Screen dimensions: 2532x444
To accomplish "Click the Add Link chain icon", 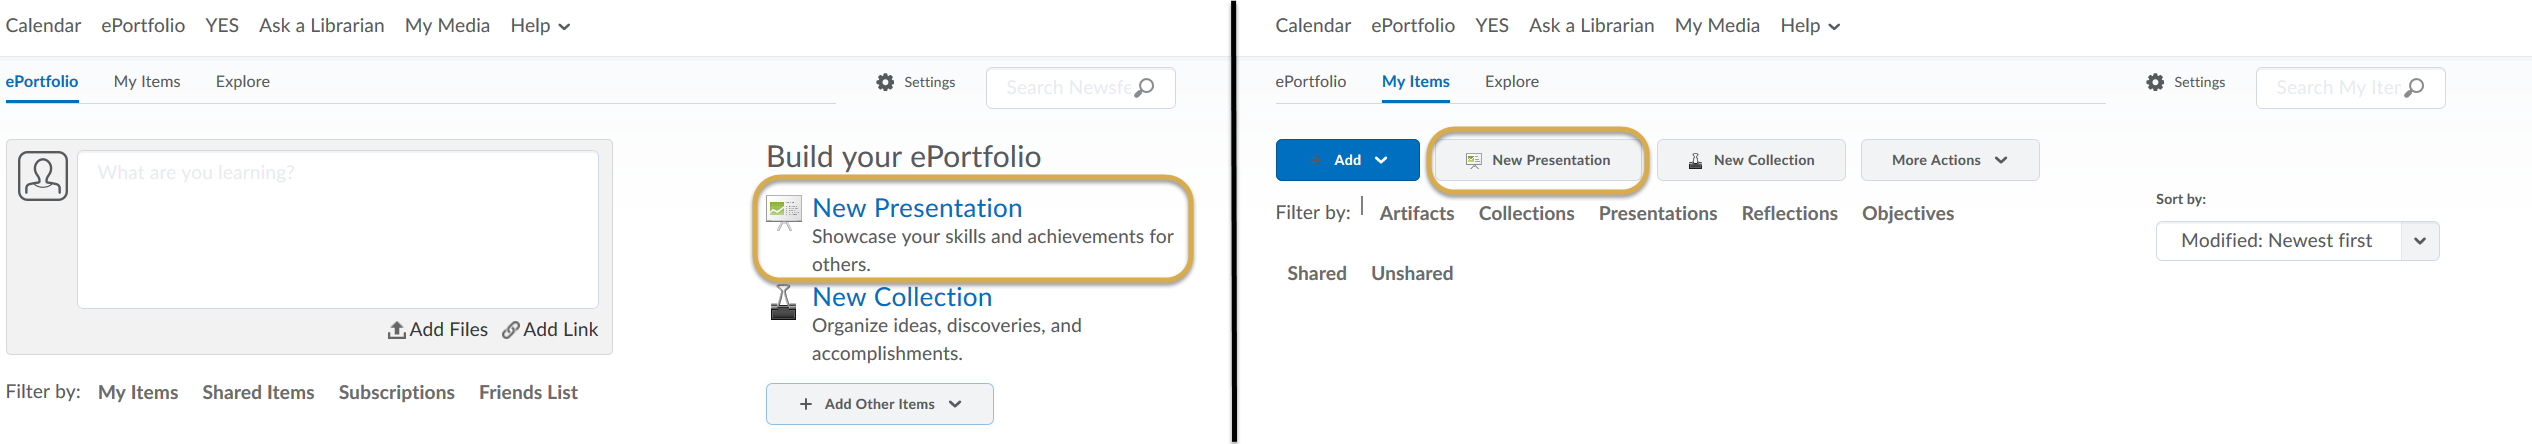I will 511,330.
